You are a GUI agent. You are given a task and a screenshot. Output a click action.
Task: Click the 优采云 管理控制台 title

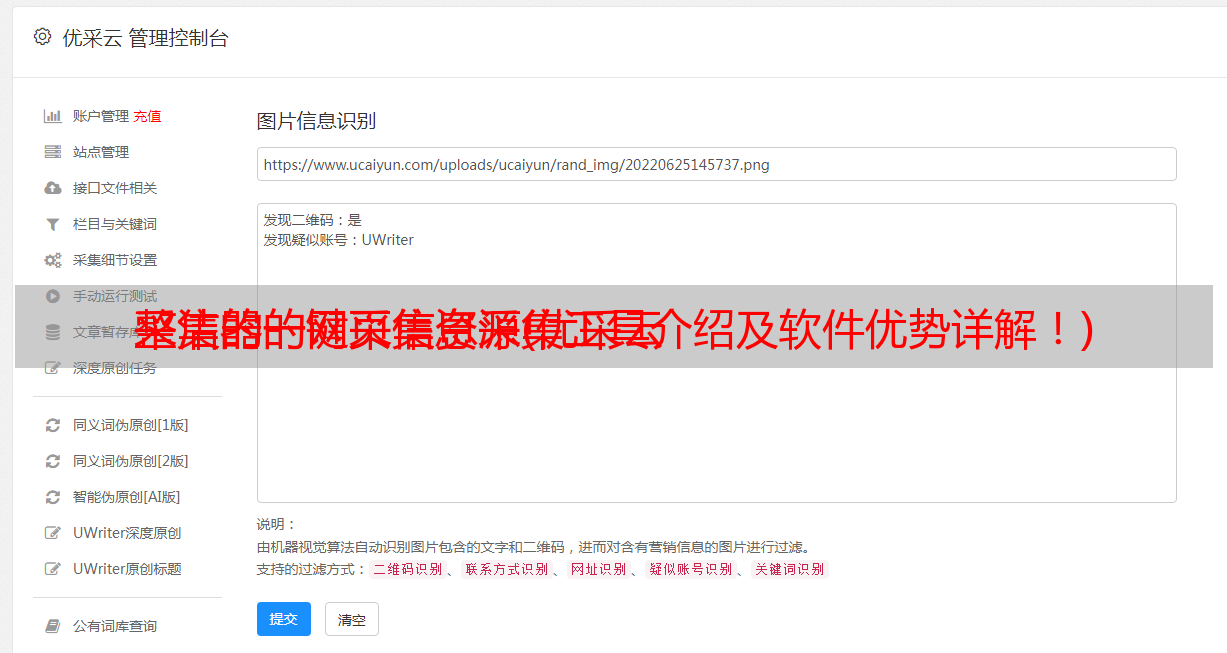[145, 38]
